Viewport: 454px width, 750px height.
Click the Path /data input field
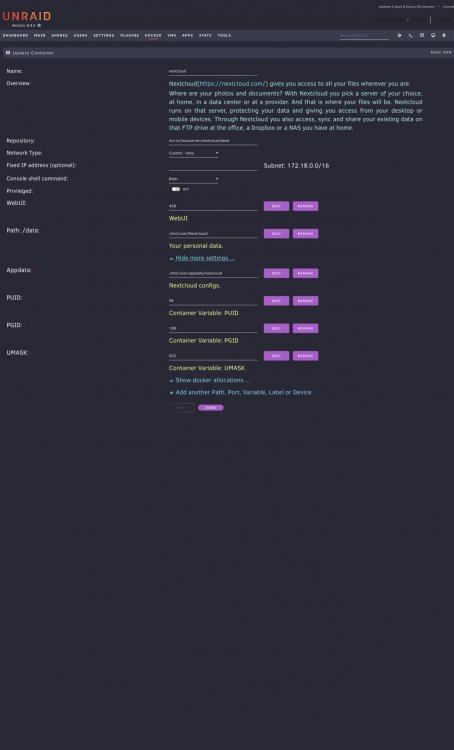point(213,234)
